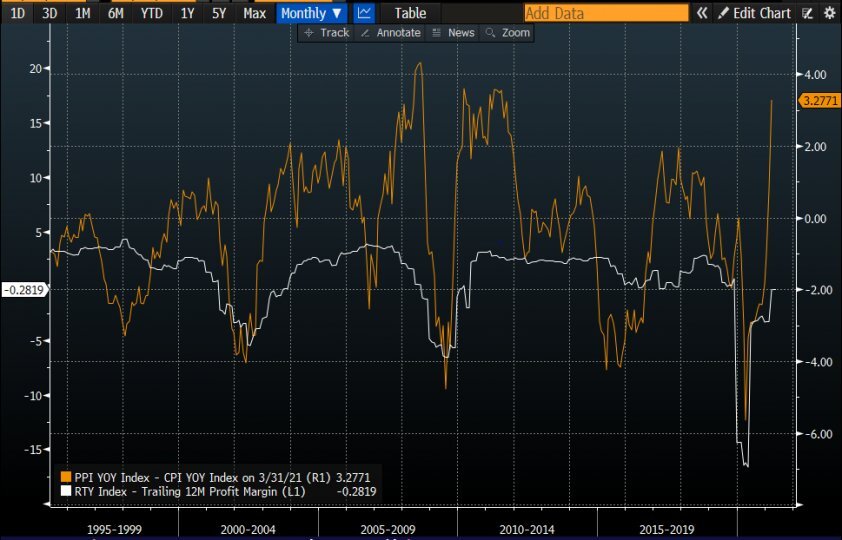This screenshot has width=842, height=540.
Task: Click the left axis value -15
Action: tap(33, 450)
